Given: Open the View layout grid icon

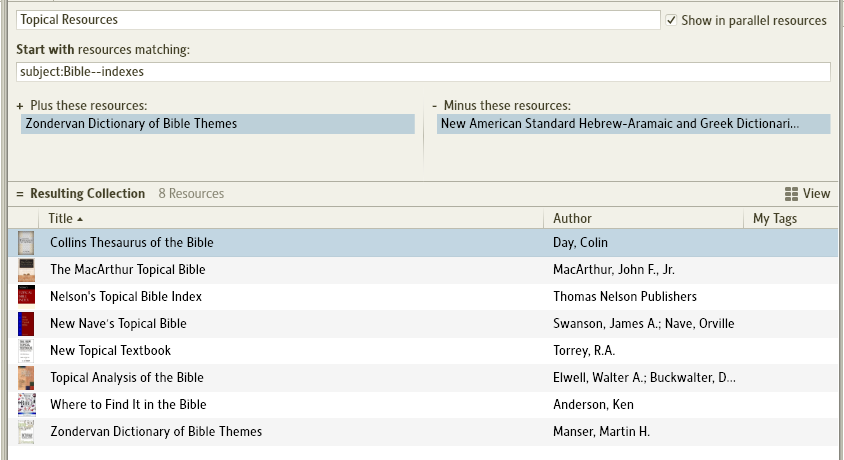Looking at the screenshot, I should (791, 194).
